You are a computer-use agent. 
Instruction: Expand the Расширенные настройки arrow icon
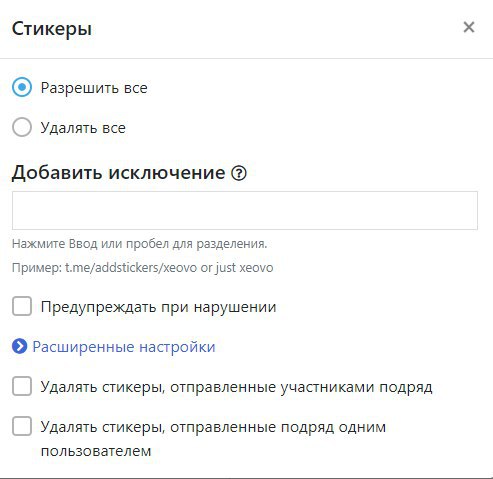pos(19,347)
